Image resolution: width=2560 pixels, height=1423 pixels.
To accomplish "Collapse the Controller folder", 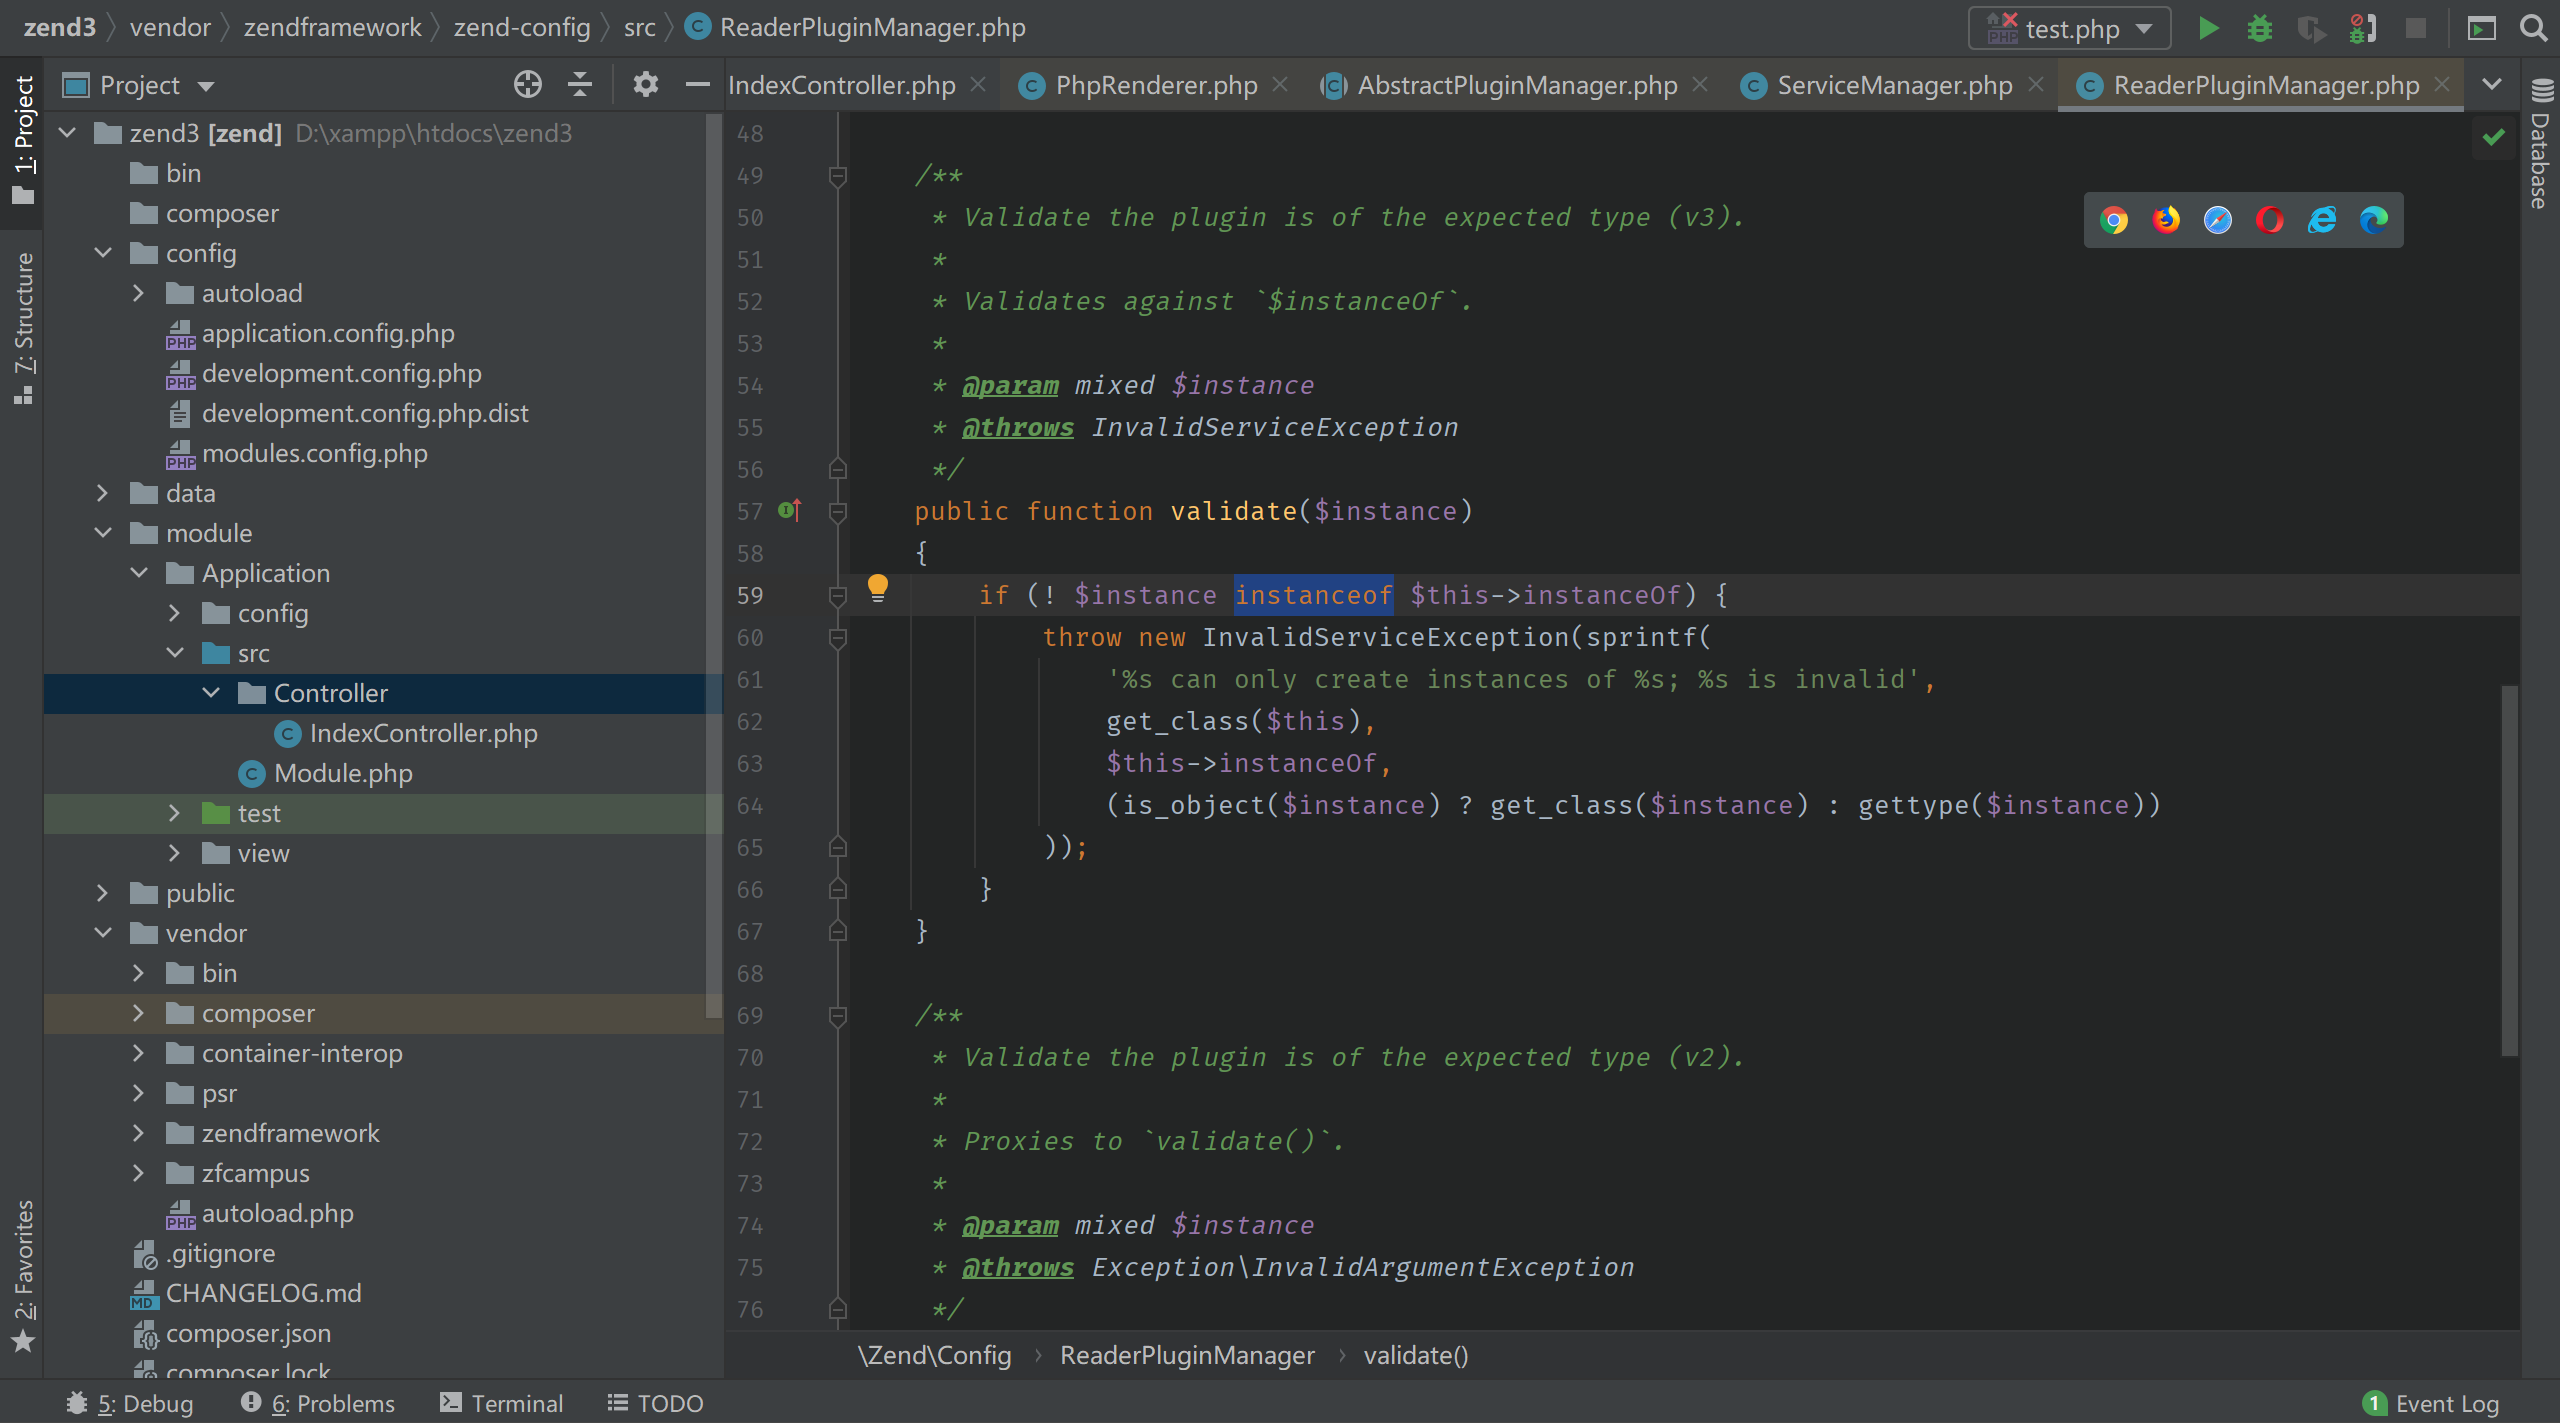I will tap(211, 693).
